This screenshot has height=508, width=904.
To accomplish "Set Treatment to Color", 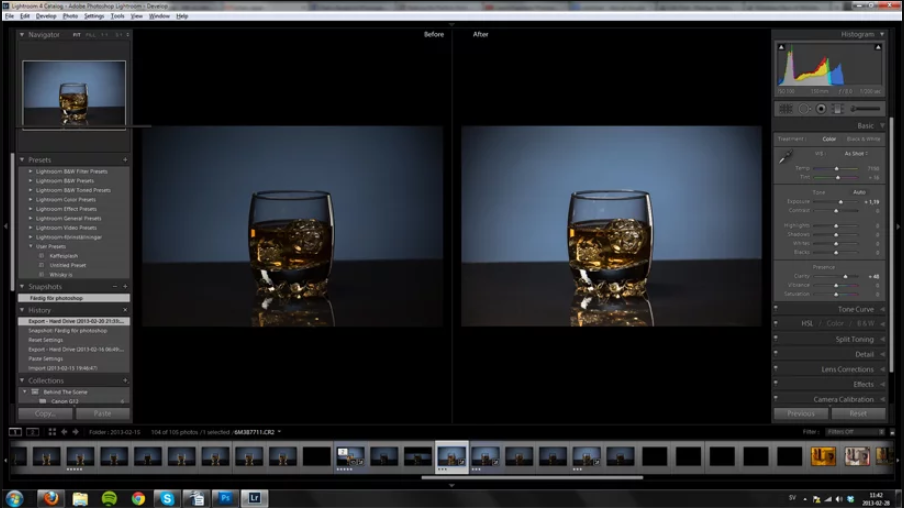I will (829, 139).
